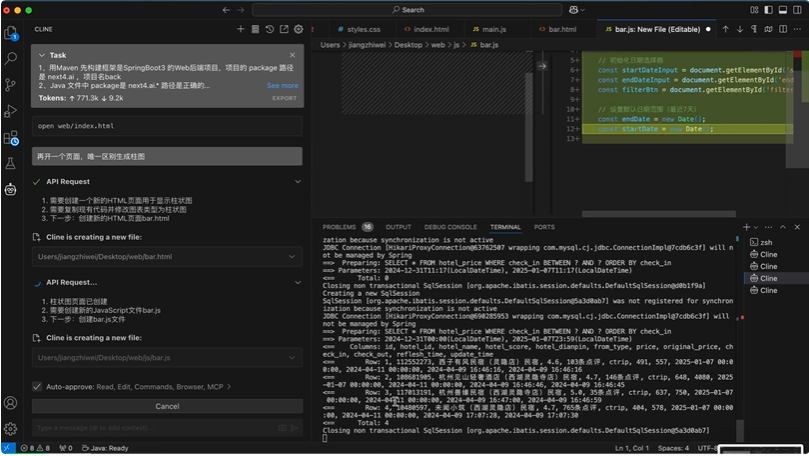Open Cline settings gear in panel header

point(298,29)
